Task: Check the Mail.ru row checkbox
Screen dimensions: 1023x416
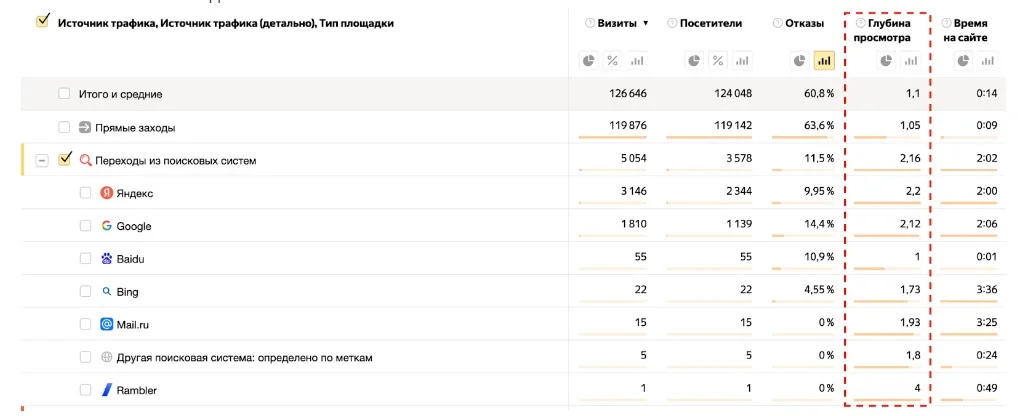Action: (85, 324)
